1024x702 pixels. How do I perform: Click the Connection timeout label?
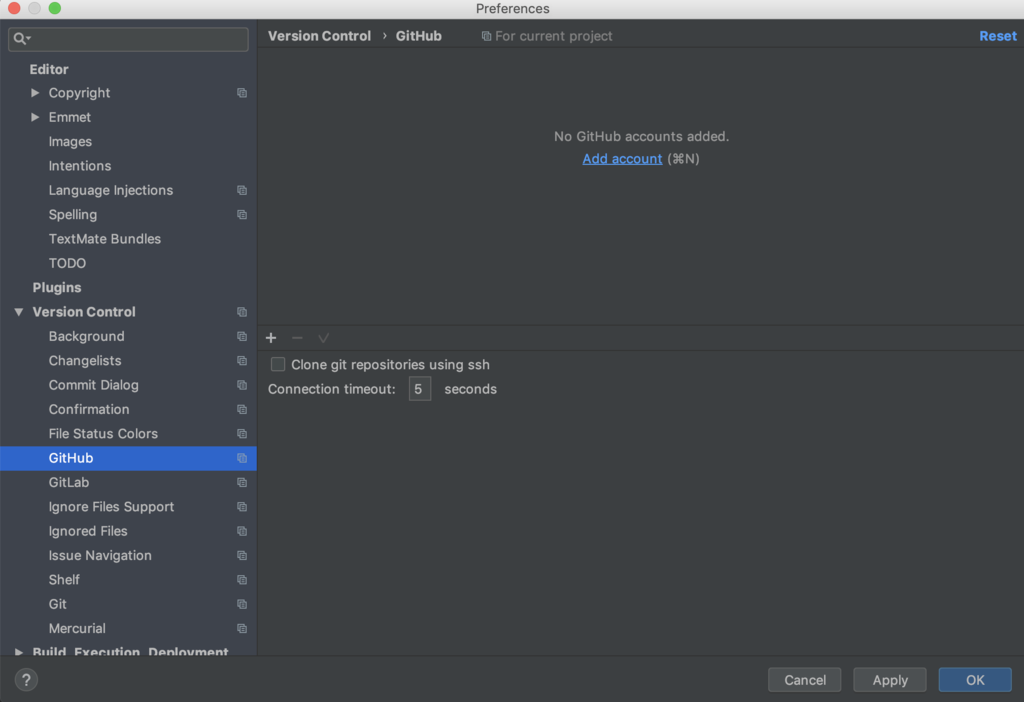(x=332, y=389)
